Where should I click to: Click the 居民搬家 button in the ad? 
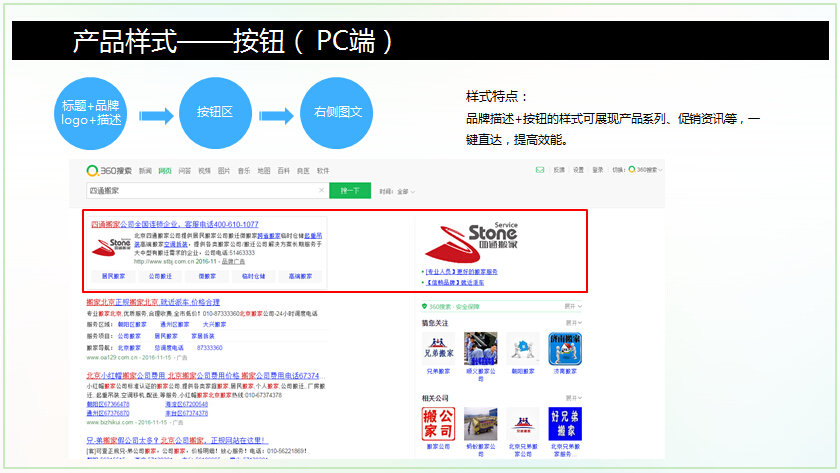(112, 276)
